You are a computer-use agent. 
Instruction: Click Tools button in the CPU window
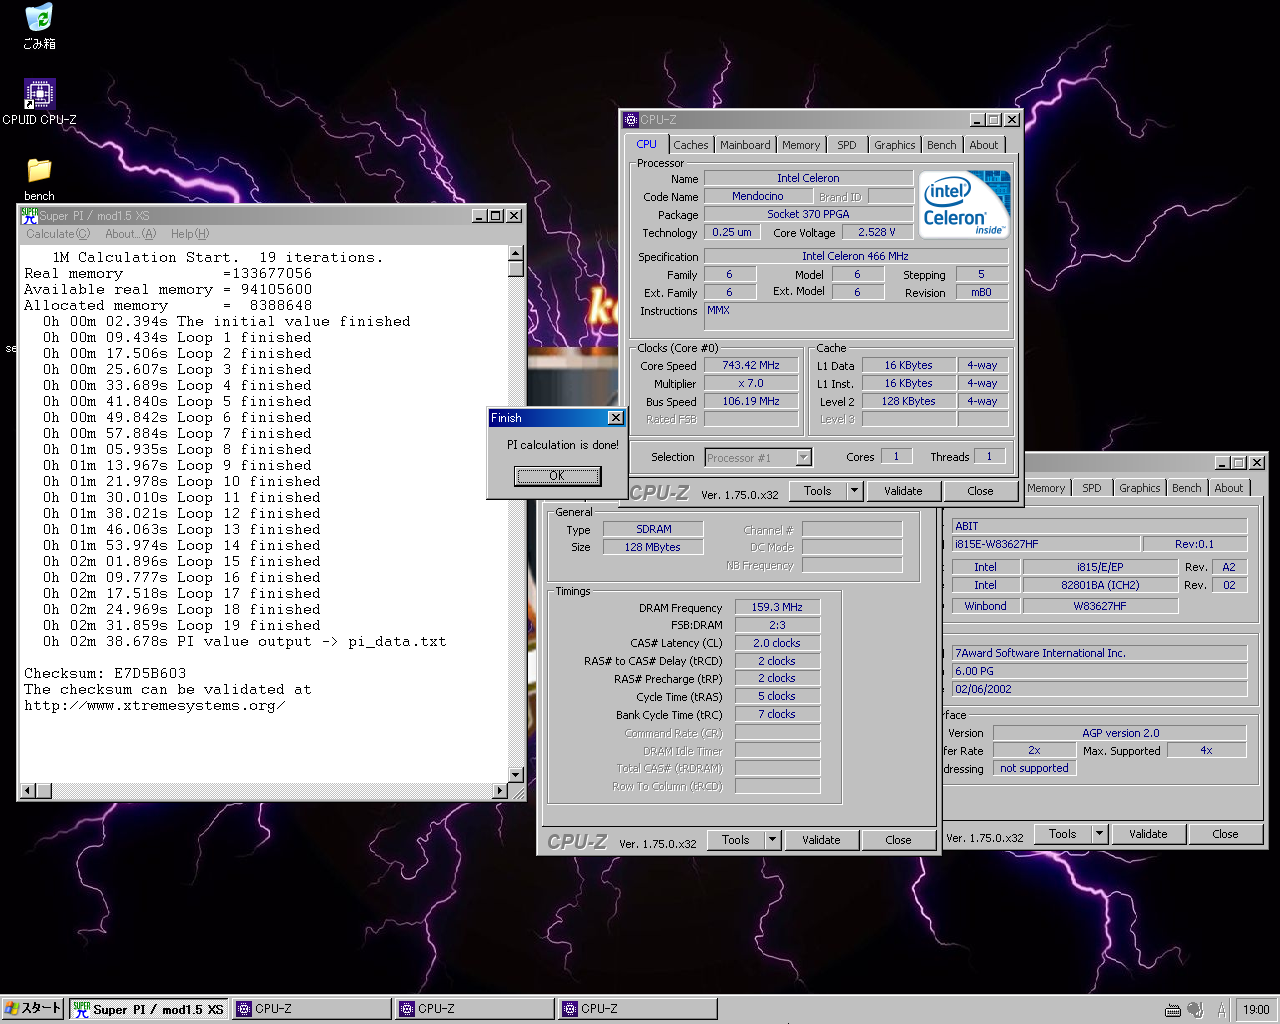pos(818,491)
